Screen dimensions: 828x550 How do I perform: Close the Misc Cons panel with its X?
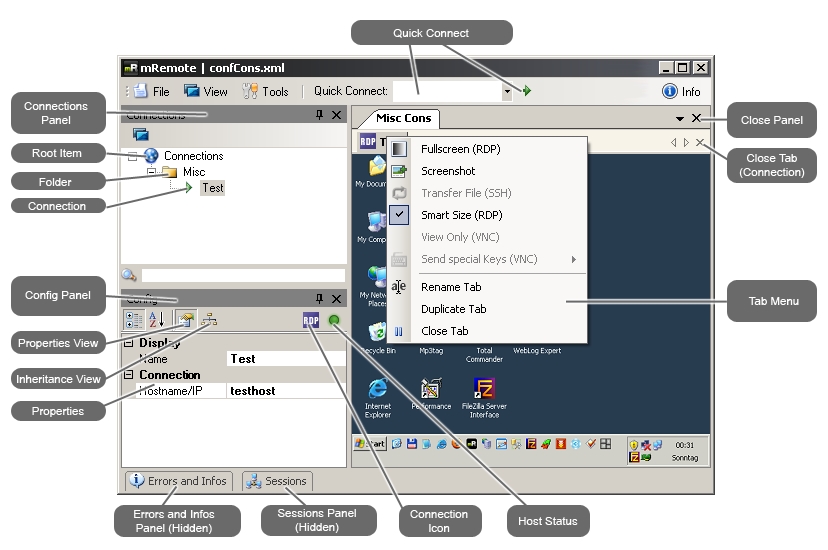tap(697, 118)
